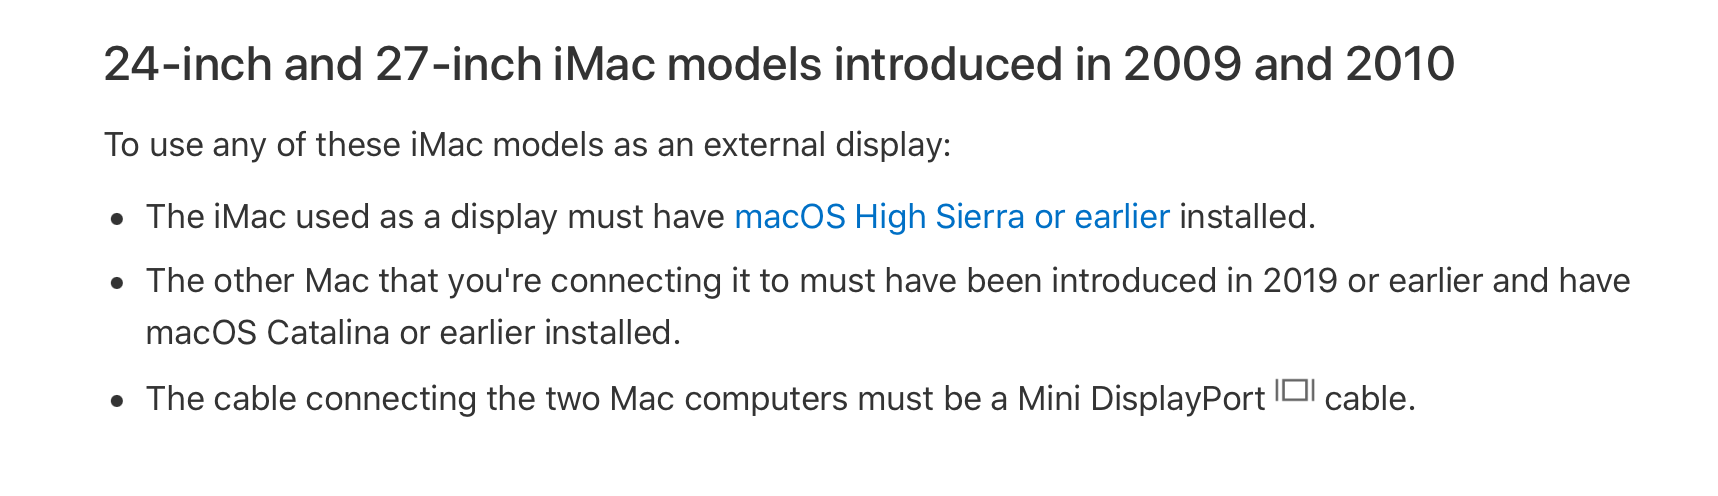Click 'High Sierra' within the blue link
The image size is (1718, 496).
(940, 217)
